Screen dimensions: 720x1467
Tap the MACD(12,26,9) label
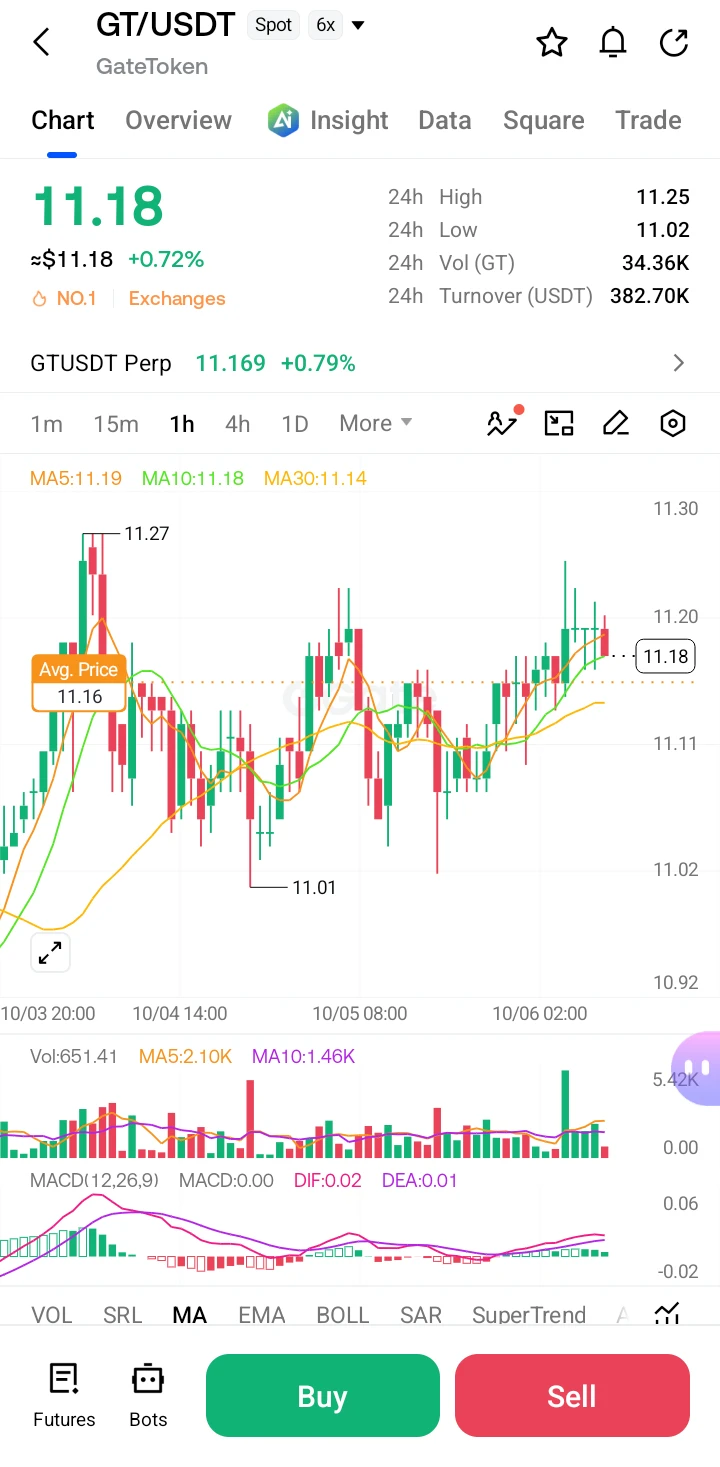[x=94, y=1180]
